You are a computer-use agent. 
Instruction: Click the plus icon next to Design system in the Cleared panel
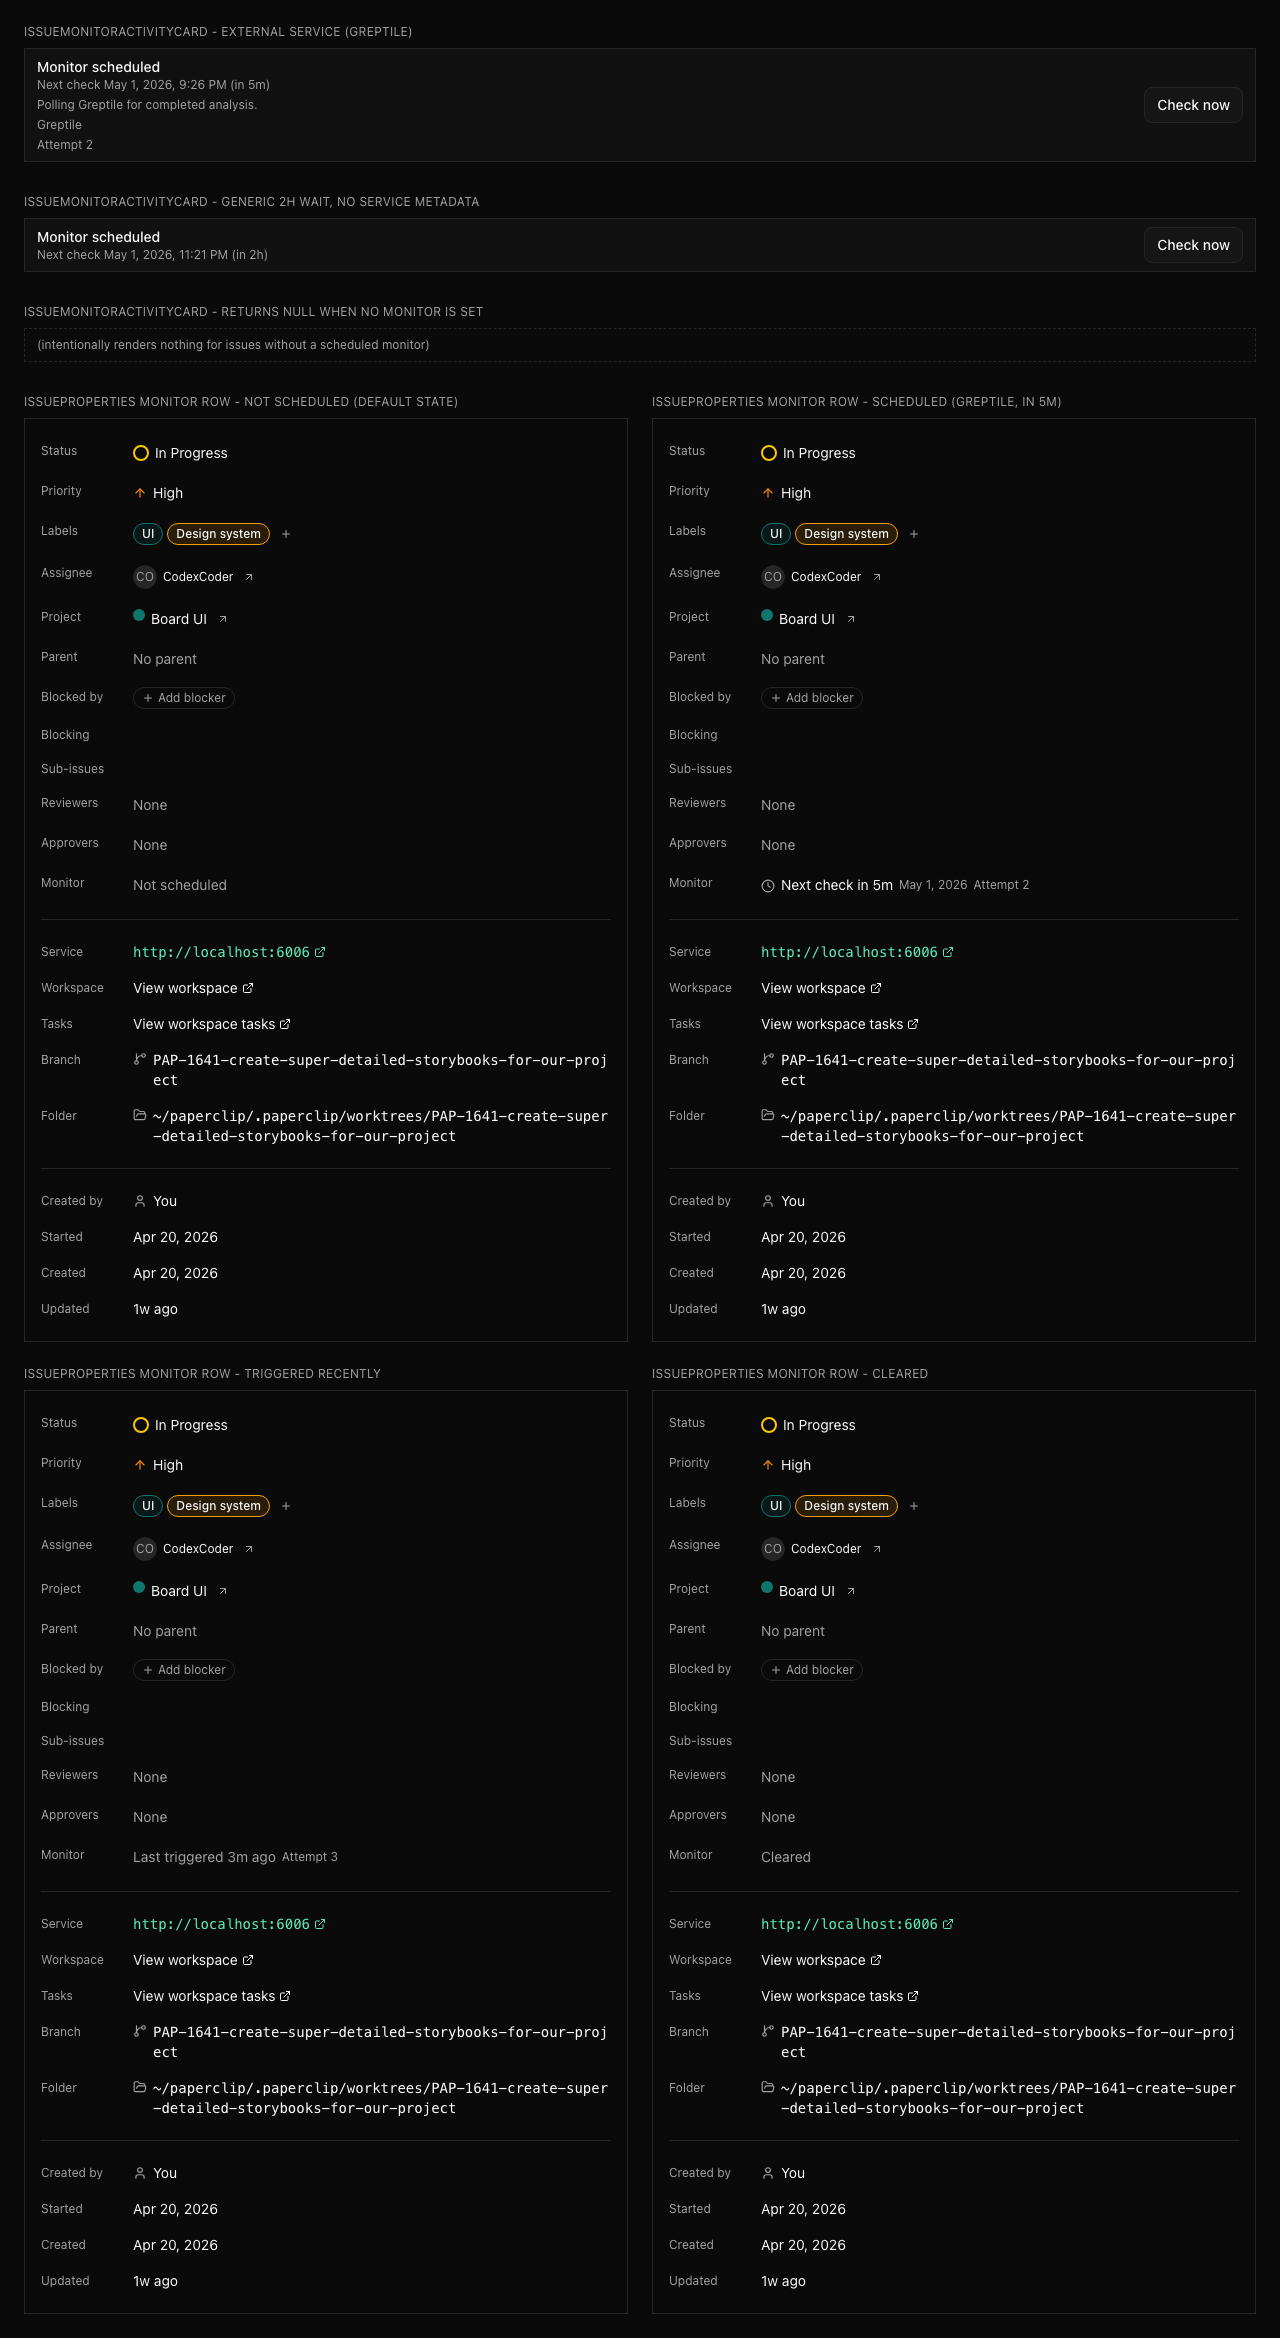[914, 1506]
